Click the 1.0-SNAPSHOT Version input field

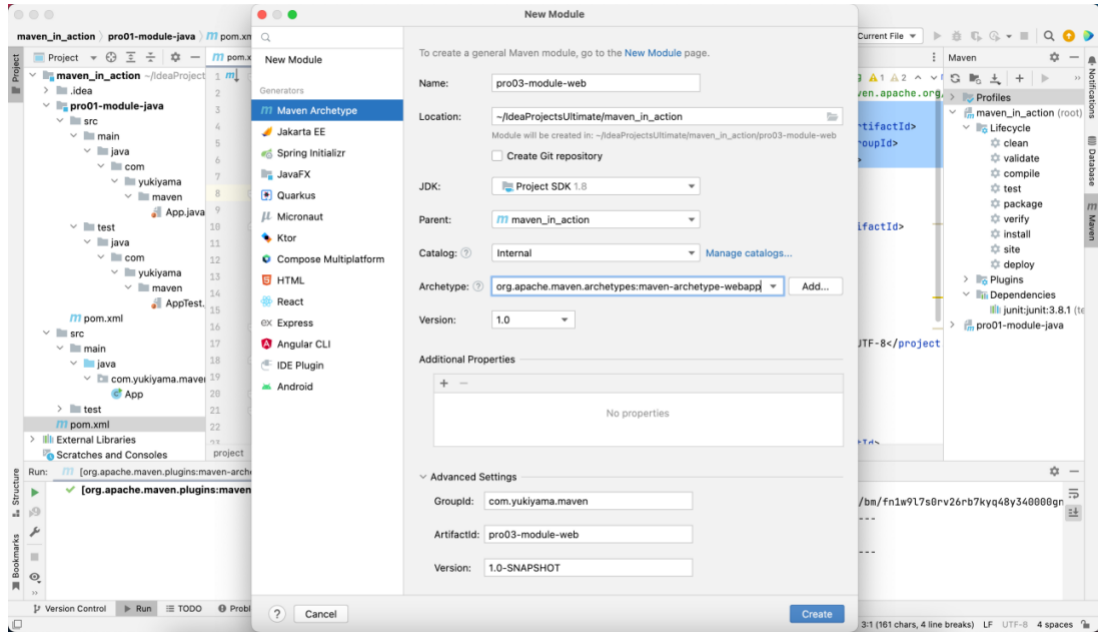588,568
